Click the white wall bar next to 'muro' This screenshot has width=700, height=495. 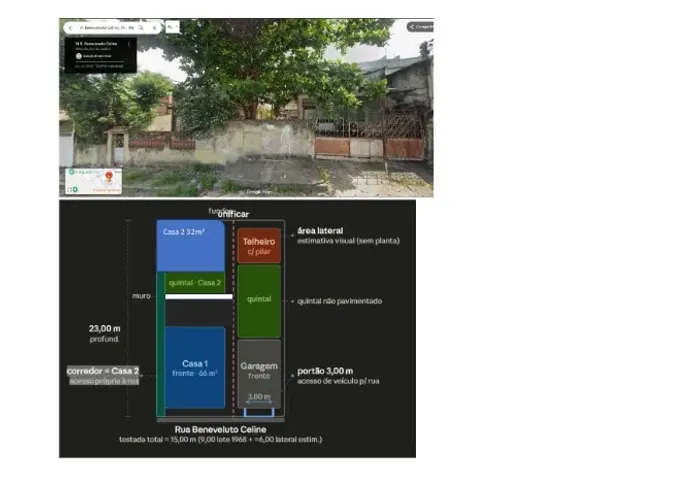(x=199, y=296)
